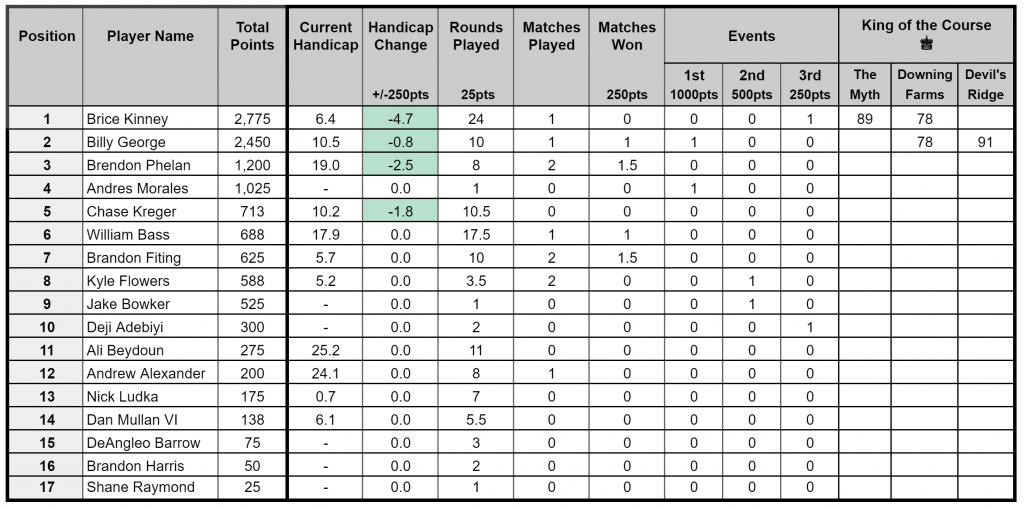Select row number 17 position cell
Screen dimensions: 1024x509
(46, 487)
